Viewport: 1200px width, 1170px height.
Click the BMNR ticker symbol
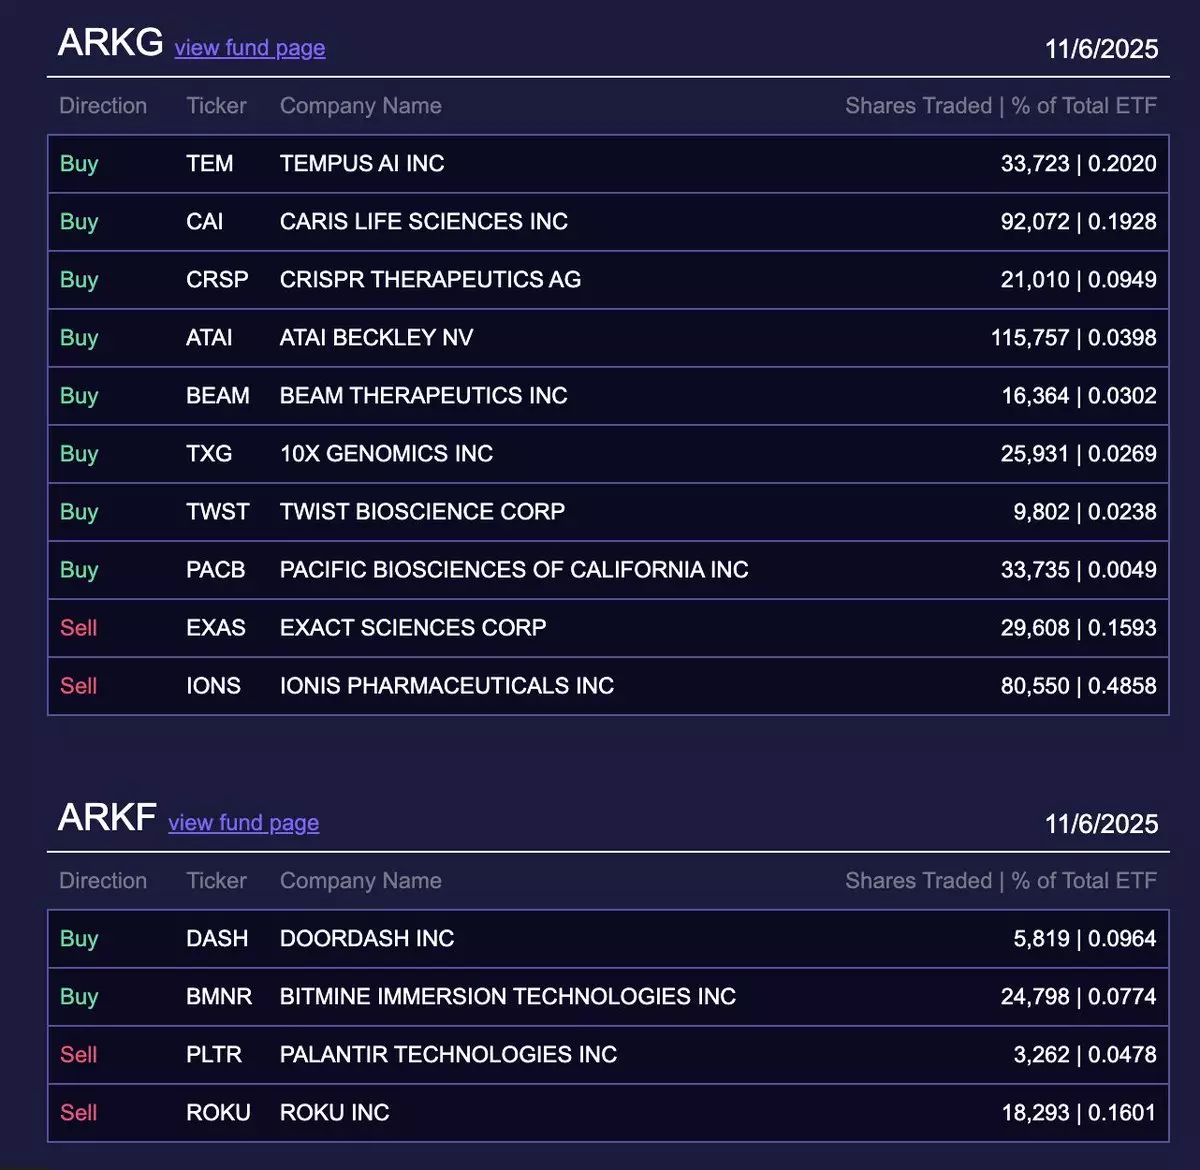click(x=218, y=997)
